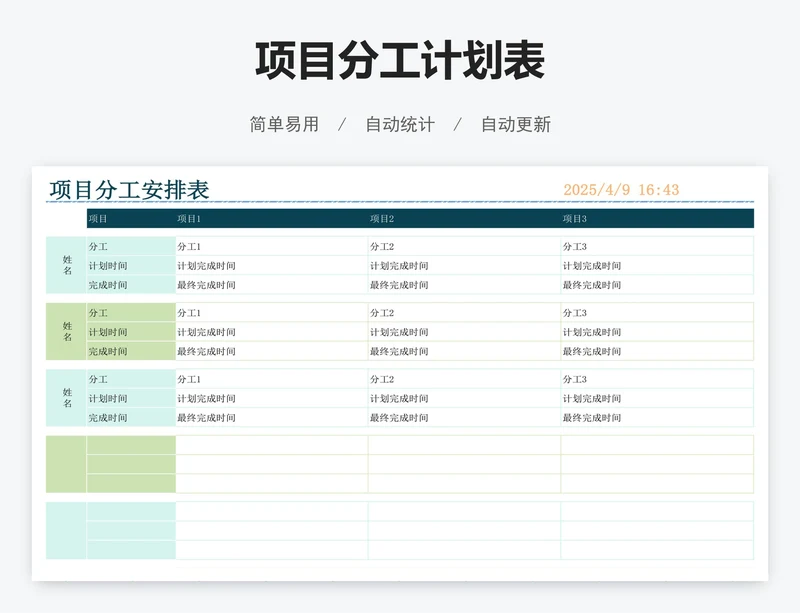Screen dimensions: 800x613
Task: Click the 完成时间 label in the green second block
Action: click(x=108, y=351)
